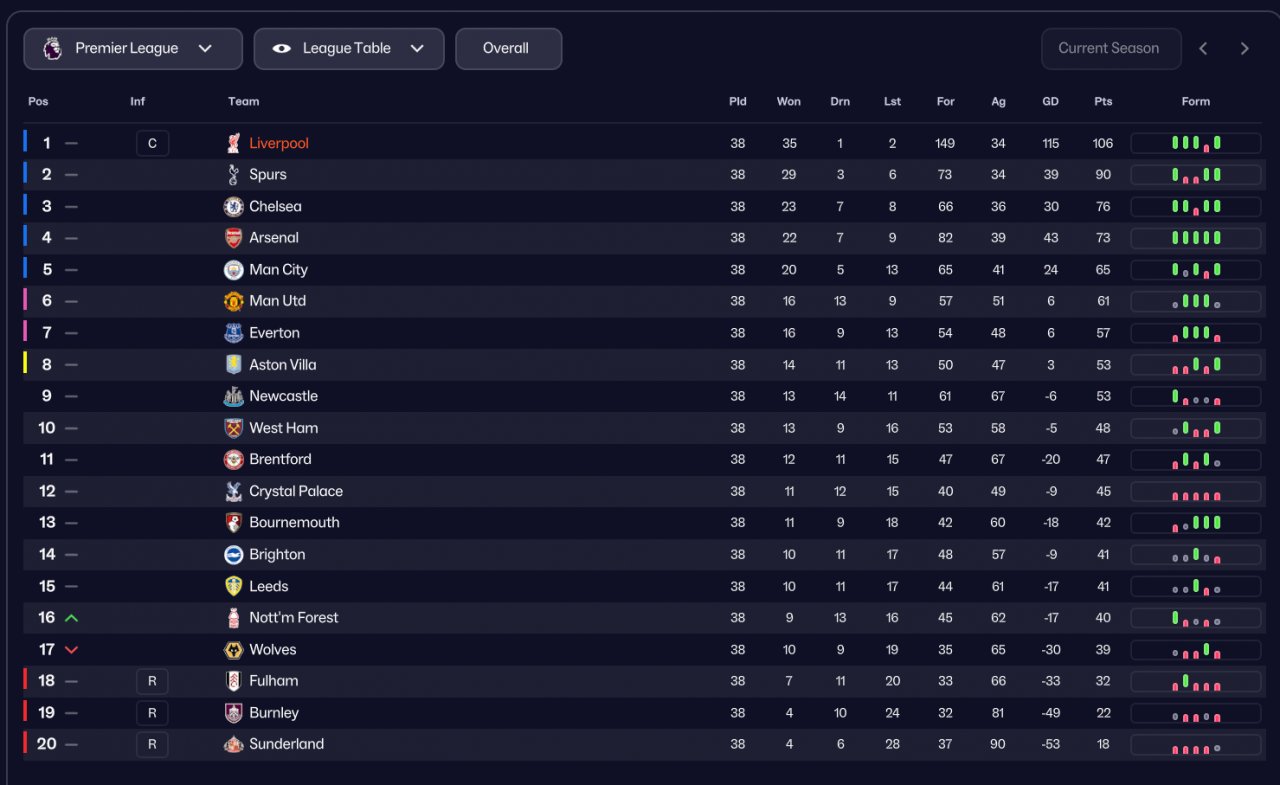
Task: Click the Man City club badge
Action: tap(233, 270)
